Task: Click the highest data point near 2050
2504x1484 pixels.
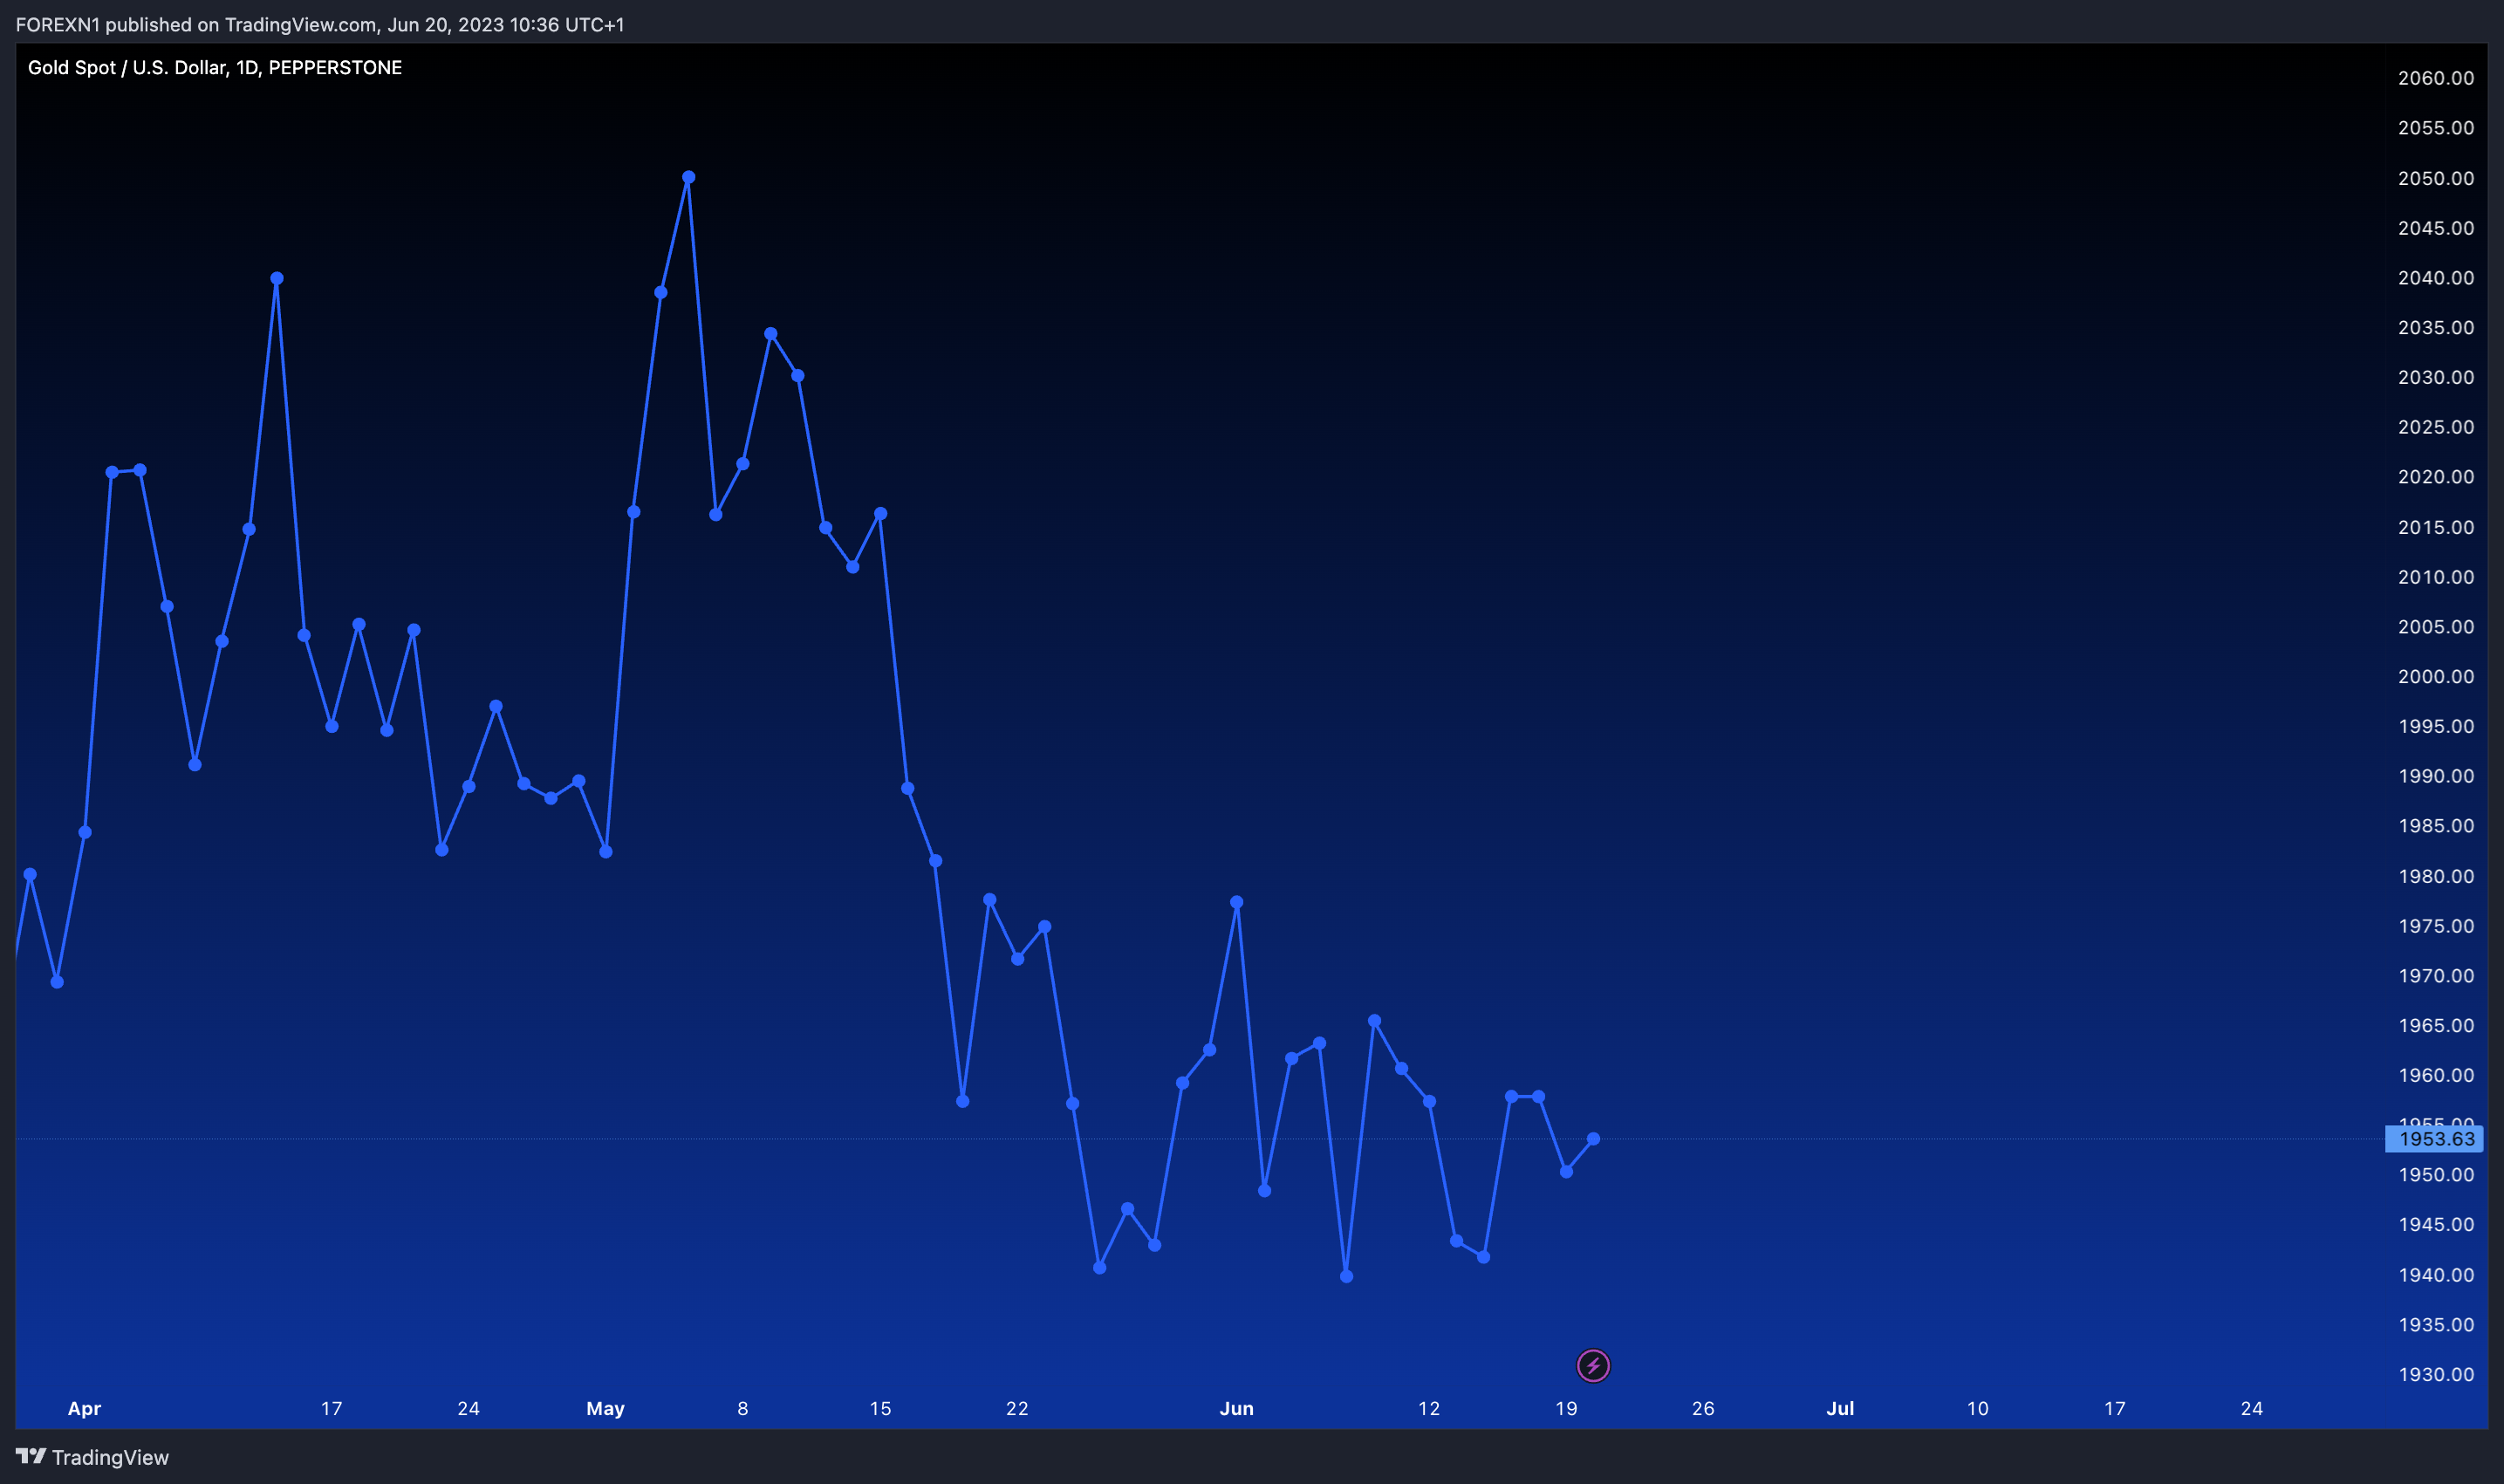Action: pos(688,177)
